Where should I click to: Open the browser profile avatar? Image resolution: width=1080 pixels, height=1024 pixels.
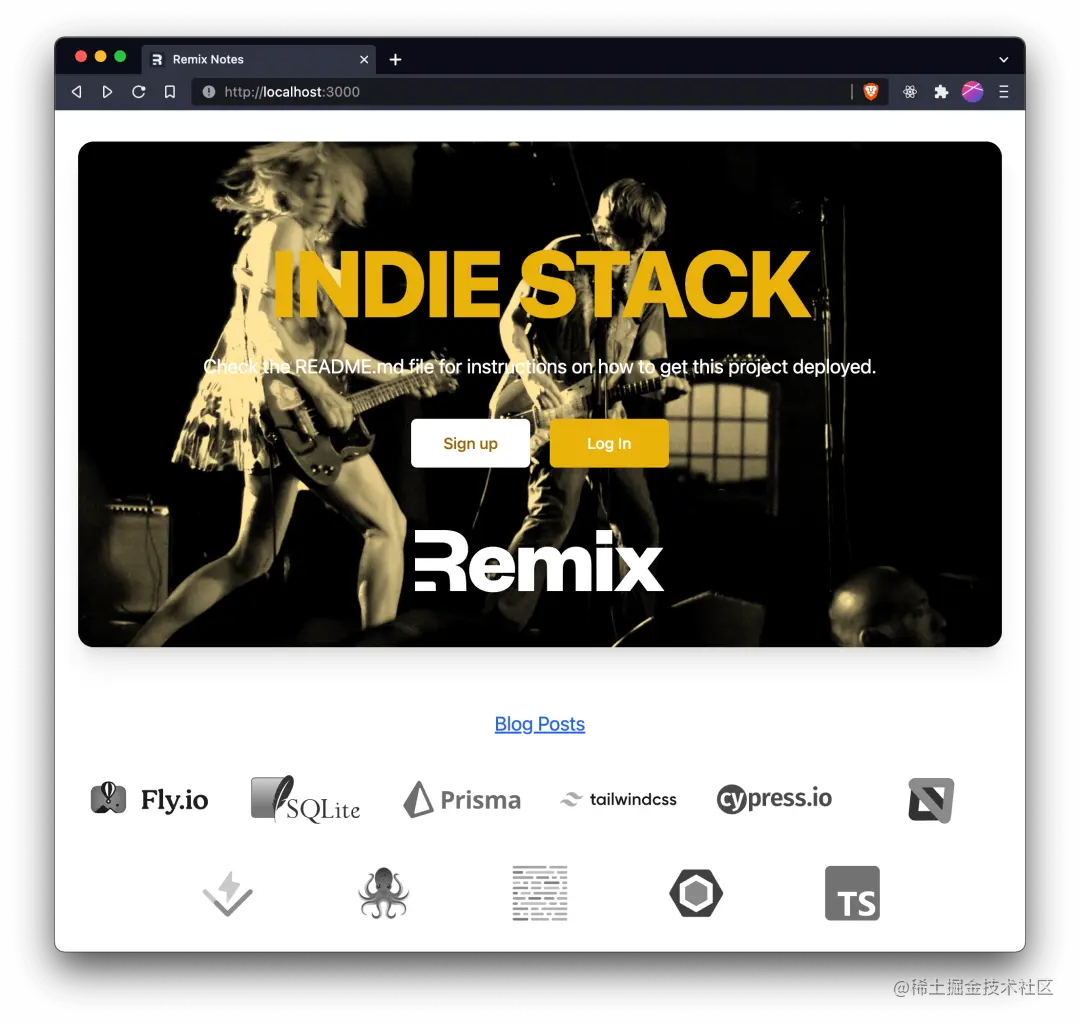(972, 92)
